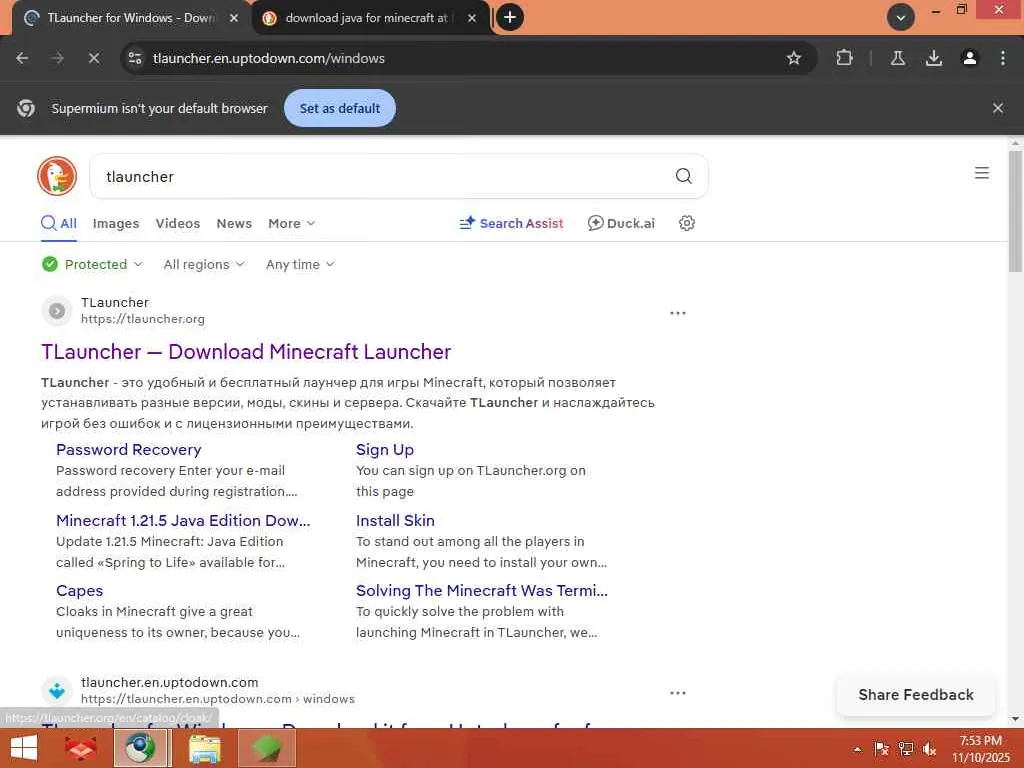Dismiss the default browser infobar
This screenshot has width=1024, height=768.
(x=998, y=108)
